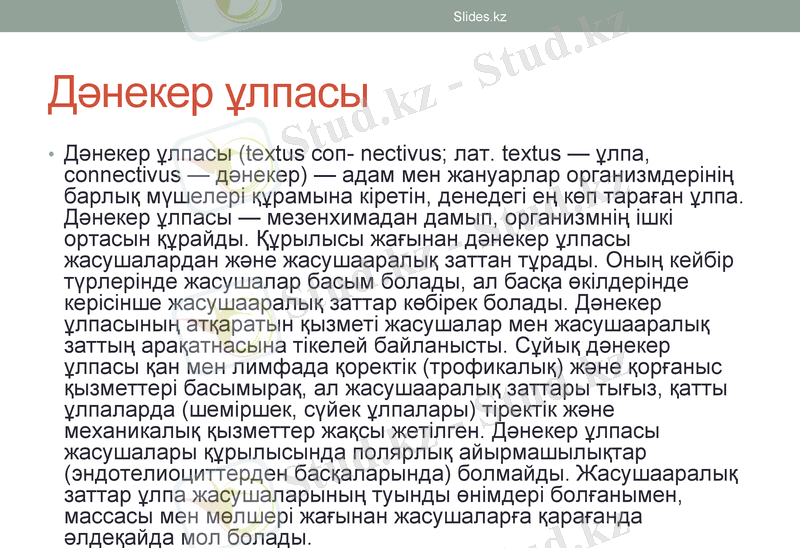Click the line starting "заттың арақатнасына тікелей"
Screen dimensions: 800x548
tap(367, 346)
